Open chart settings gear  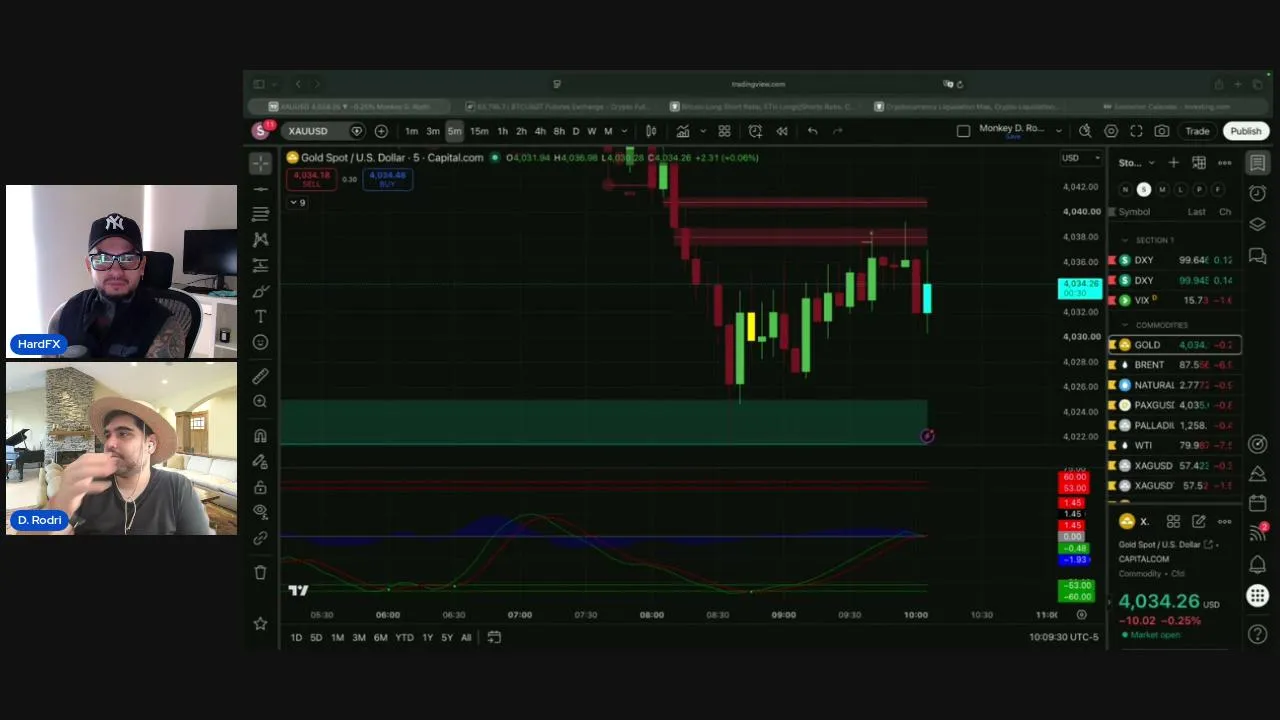click(x=1111, y=131)
